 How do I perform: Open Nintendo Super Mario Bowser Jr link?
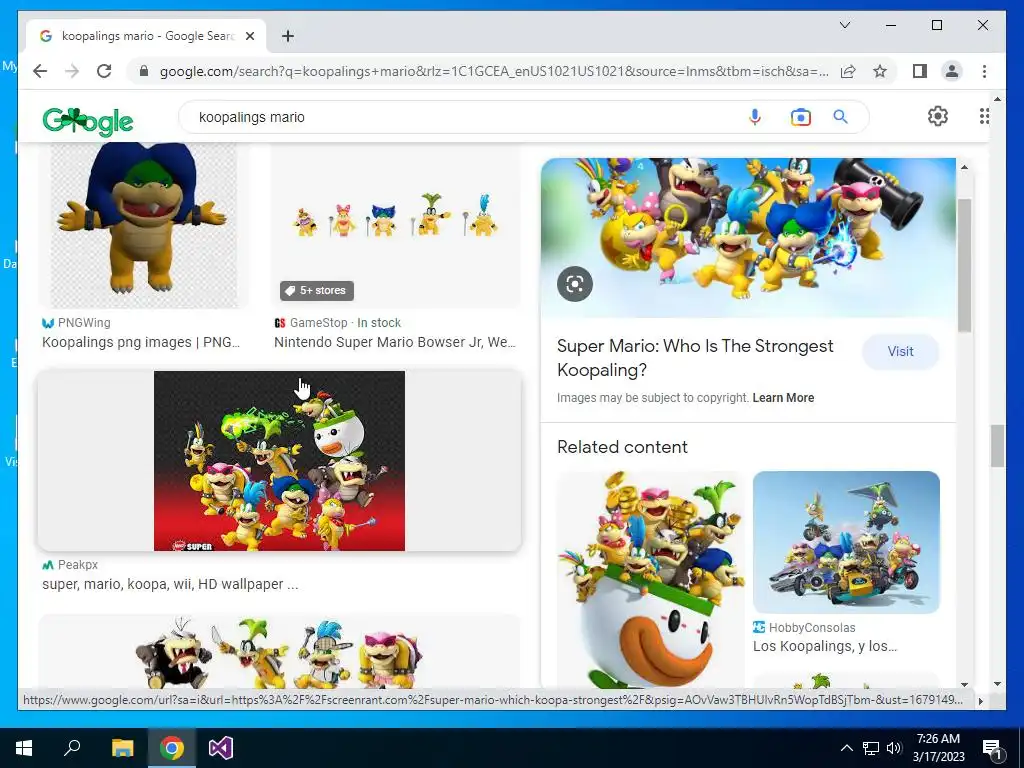pyautogui.click(x=394, y=342)
